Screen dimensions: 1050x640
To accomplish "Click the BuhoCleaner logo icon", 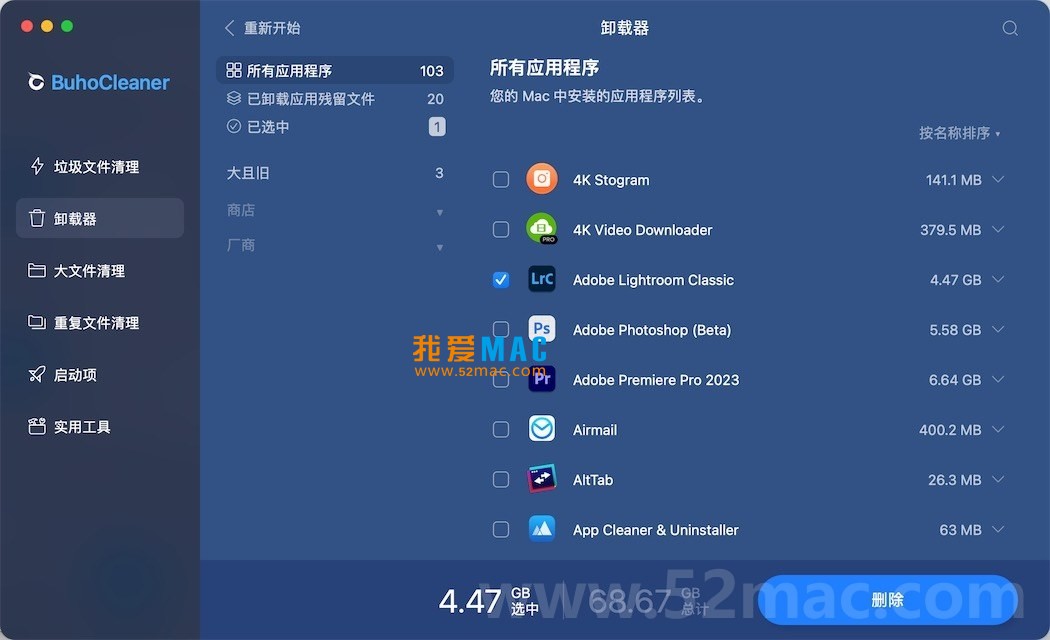I will coord(36,82).
